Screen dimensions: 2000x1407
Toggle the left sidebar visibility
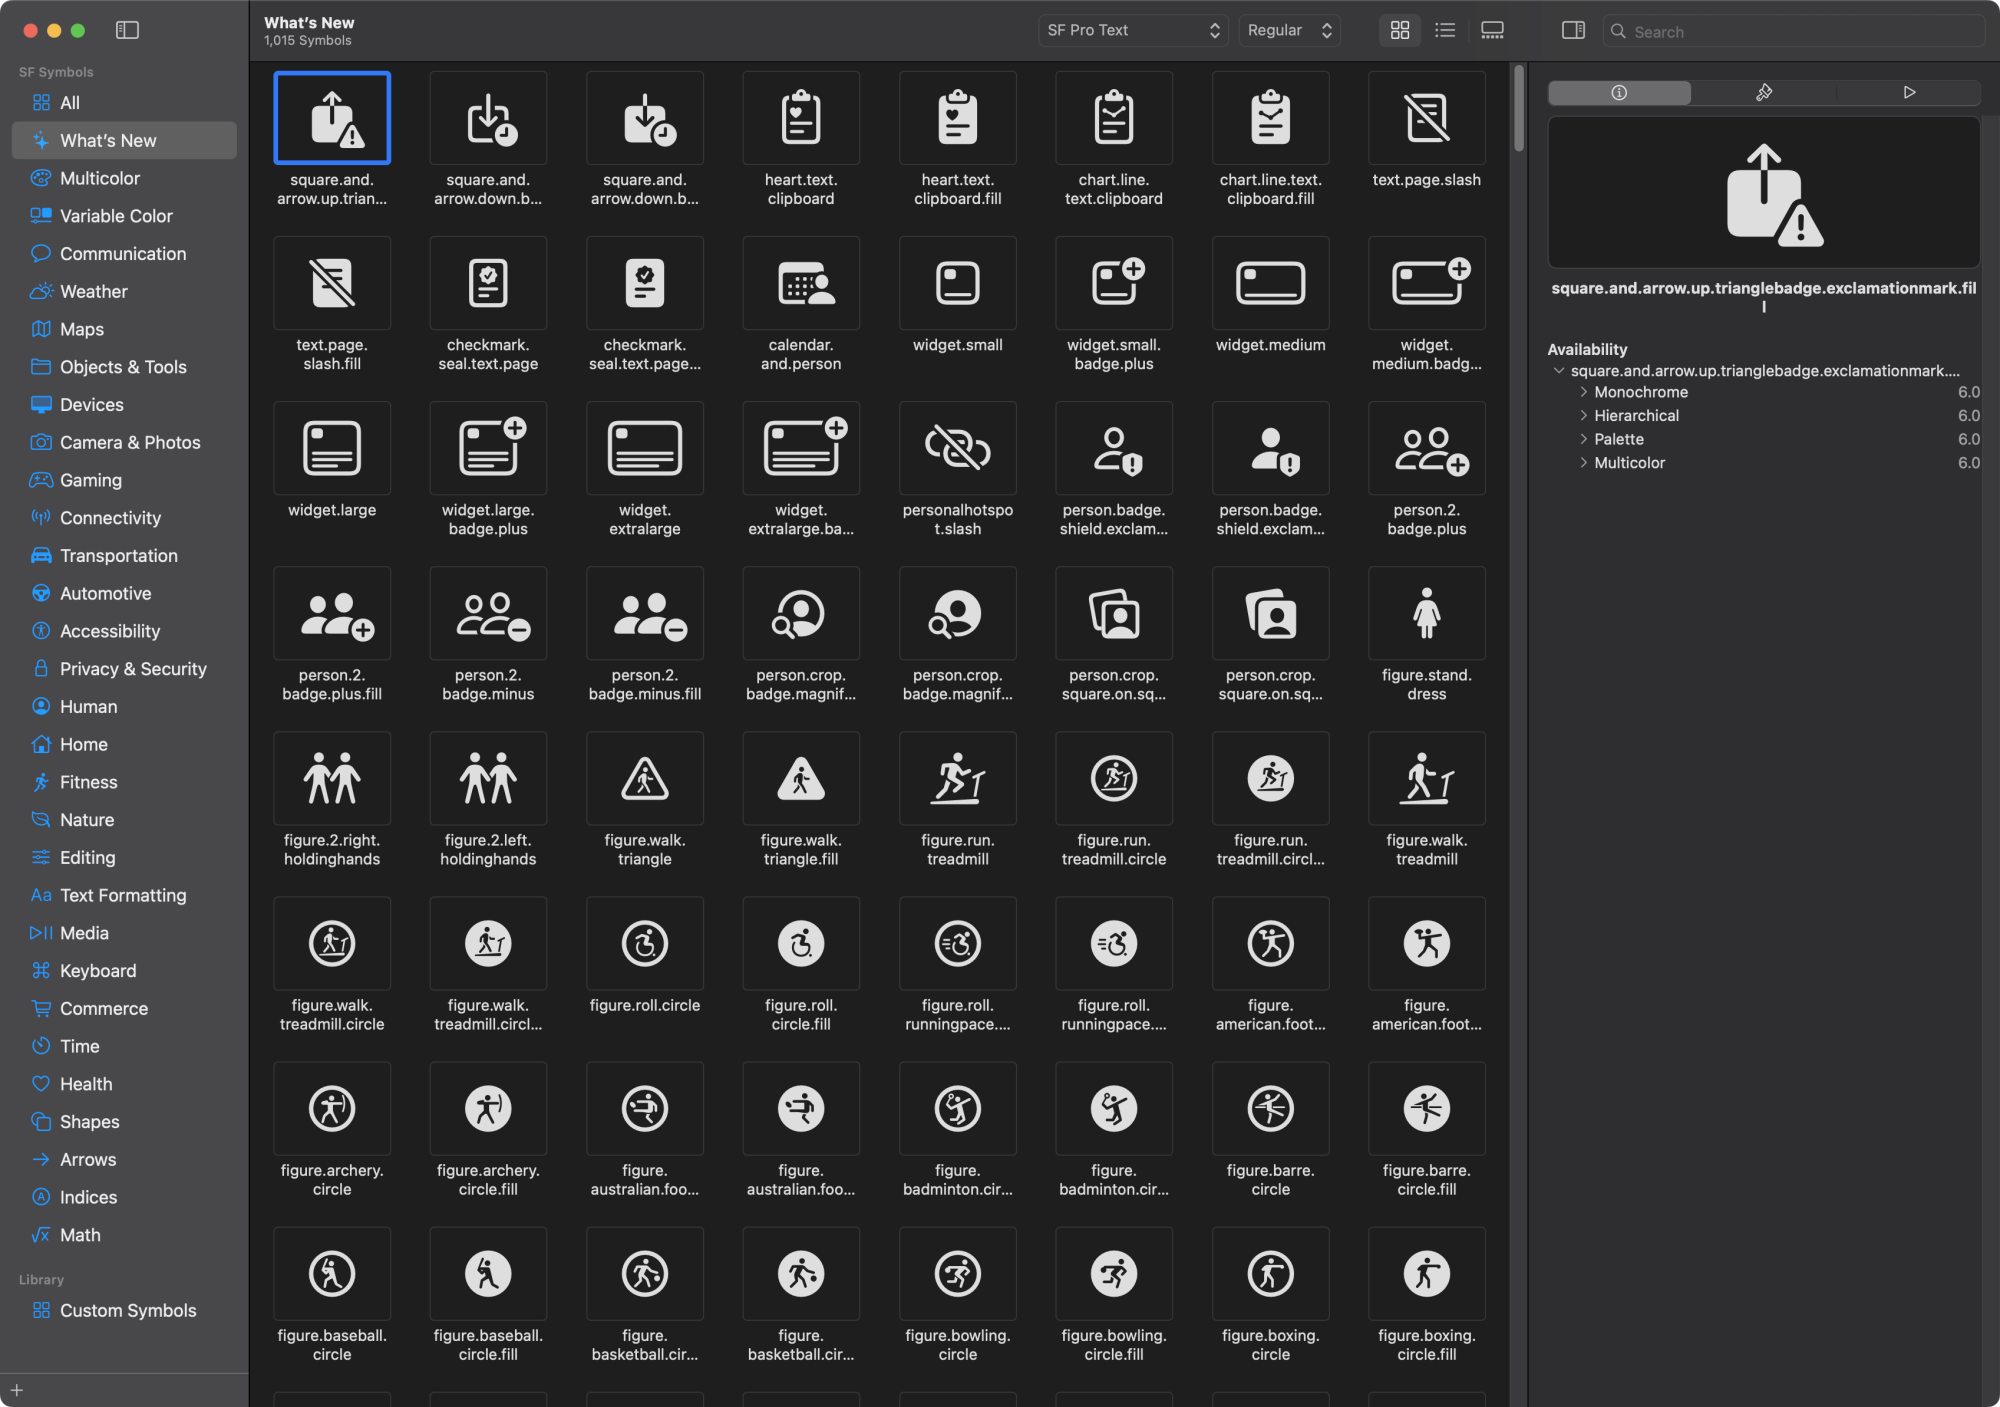pos(128,30)
